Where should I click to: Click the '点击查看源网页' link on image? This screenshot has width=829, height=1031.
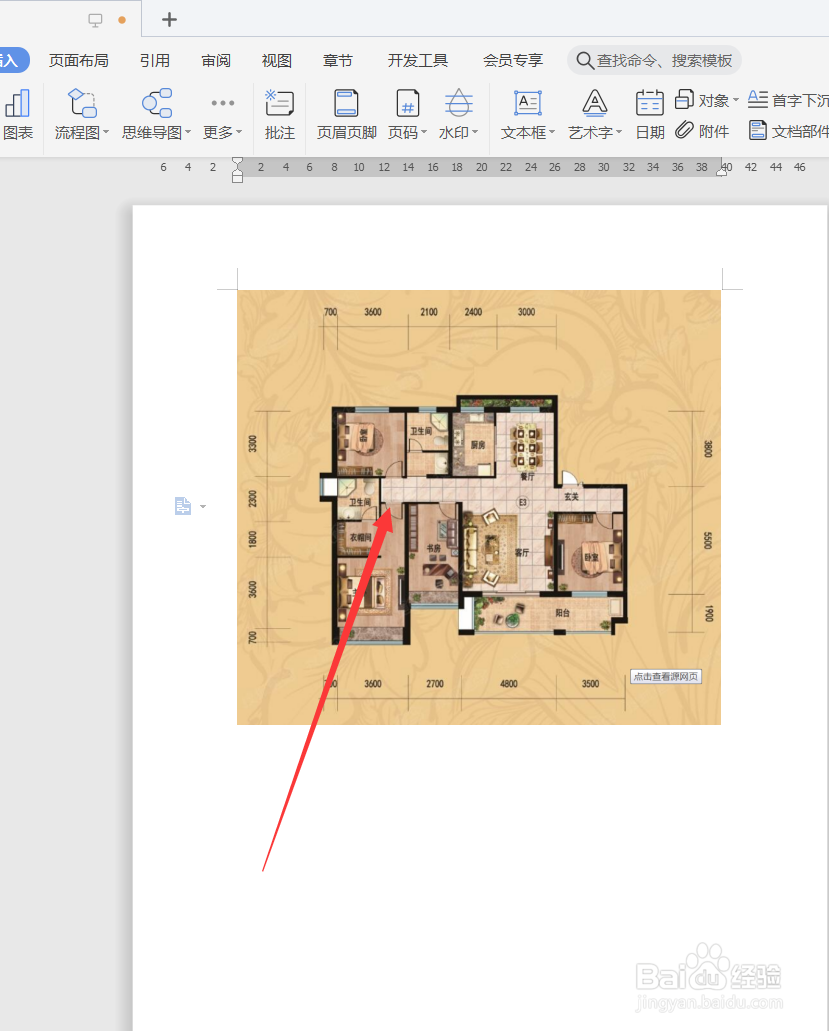[666, 677]
